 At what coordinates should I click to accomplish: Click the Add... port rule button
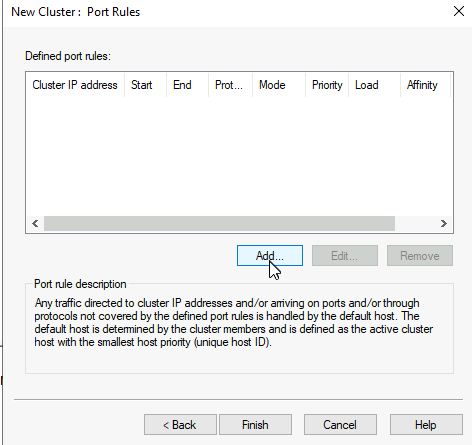(x=270, y=256)
